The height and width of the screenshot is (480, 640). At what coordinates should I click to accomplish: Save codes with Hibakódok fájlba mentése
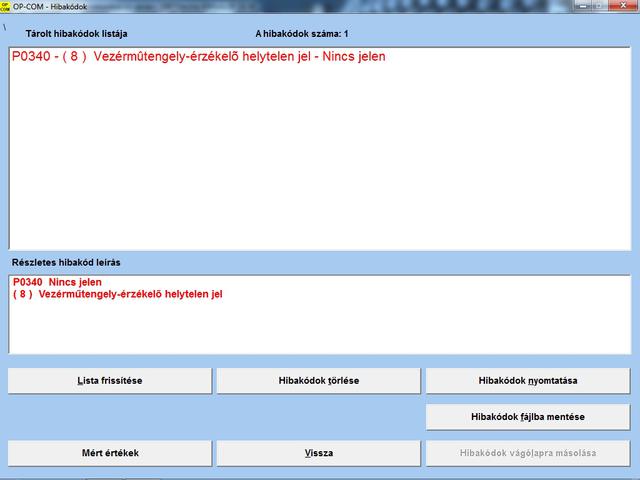[528, 417]
